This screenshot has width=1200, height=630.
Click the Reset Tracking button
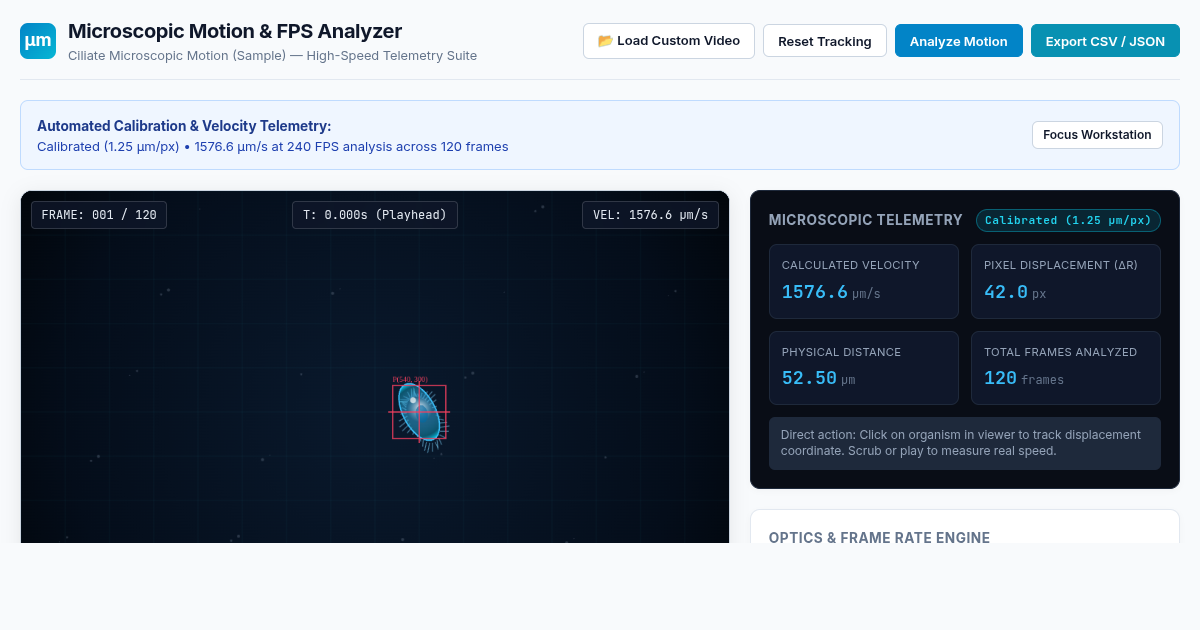click(825, 41)
